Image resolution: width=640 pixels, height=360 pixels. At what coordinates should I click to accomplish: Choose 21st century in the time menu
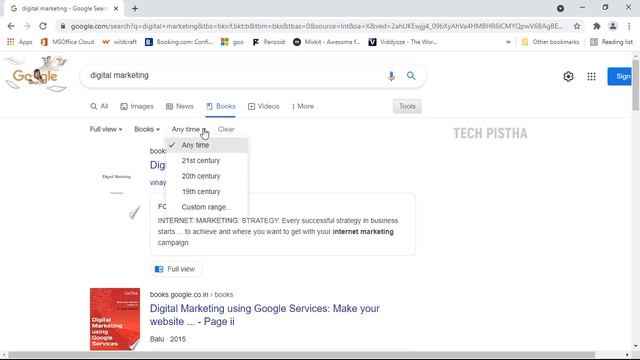coord(207,160)
